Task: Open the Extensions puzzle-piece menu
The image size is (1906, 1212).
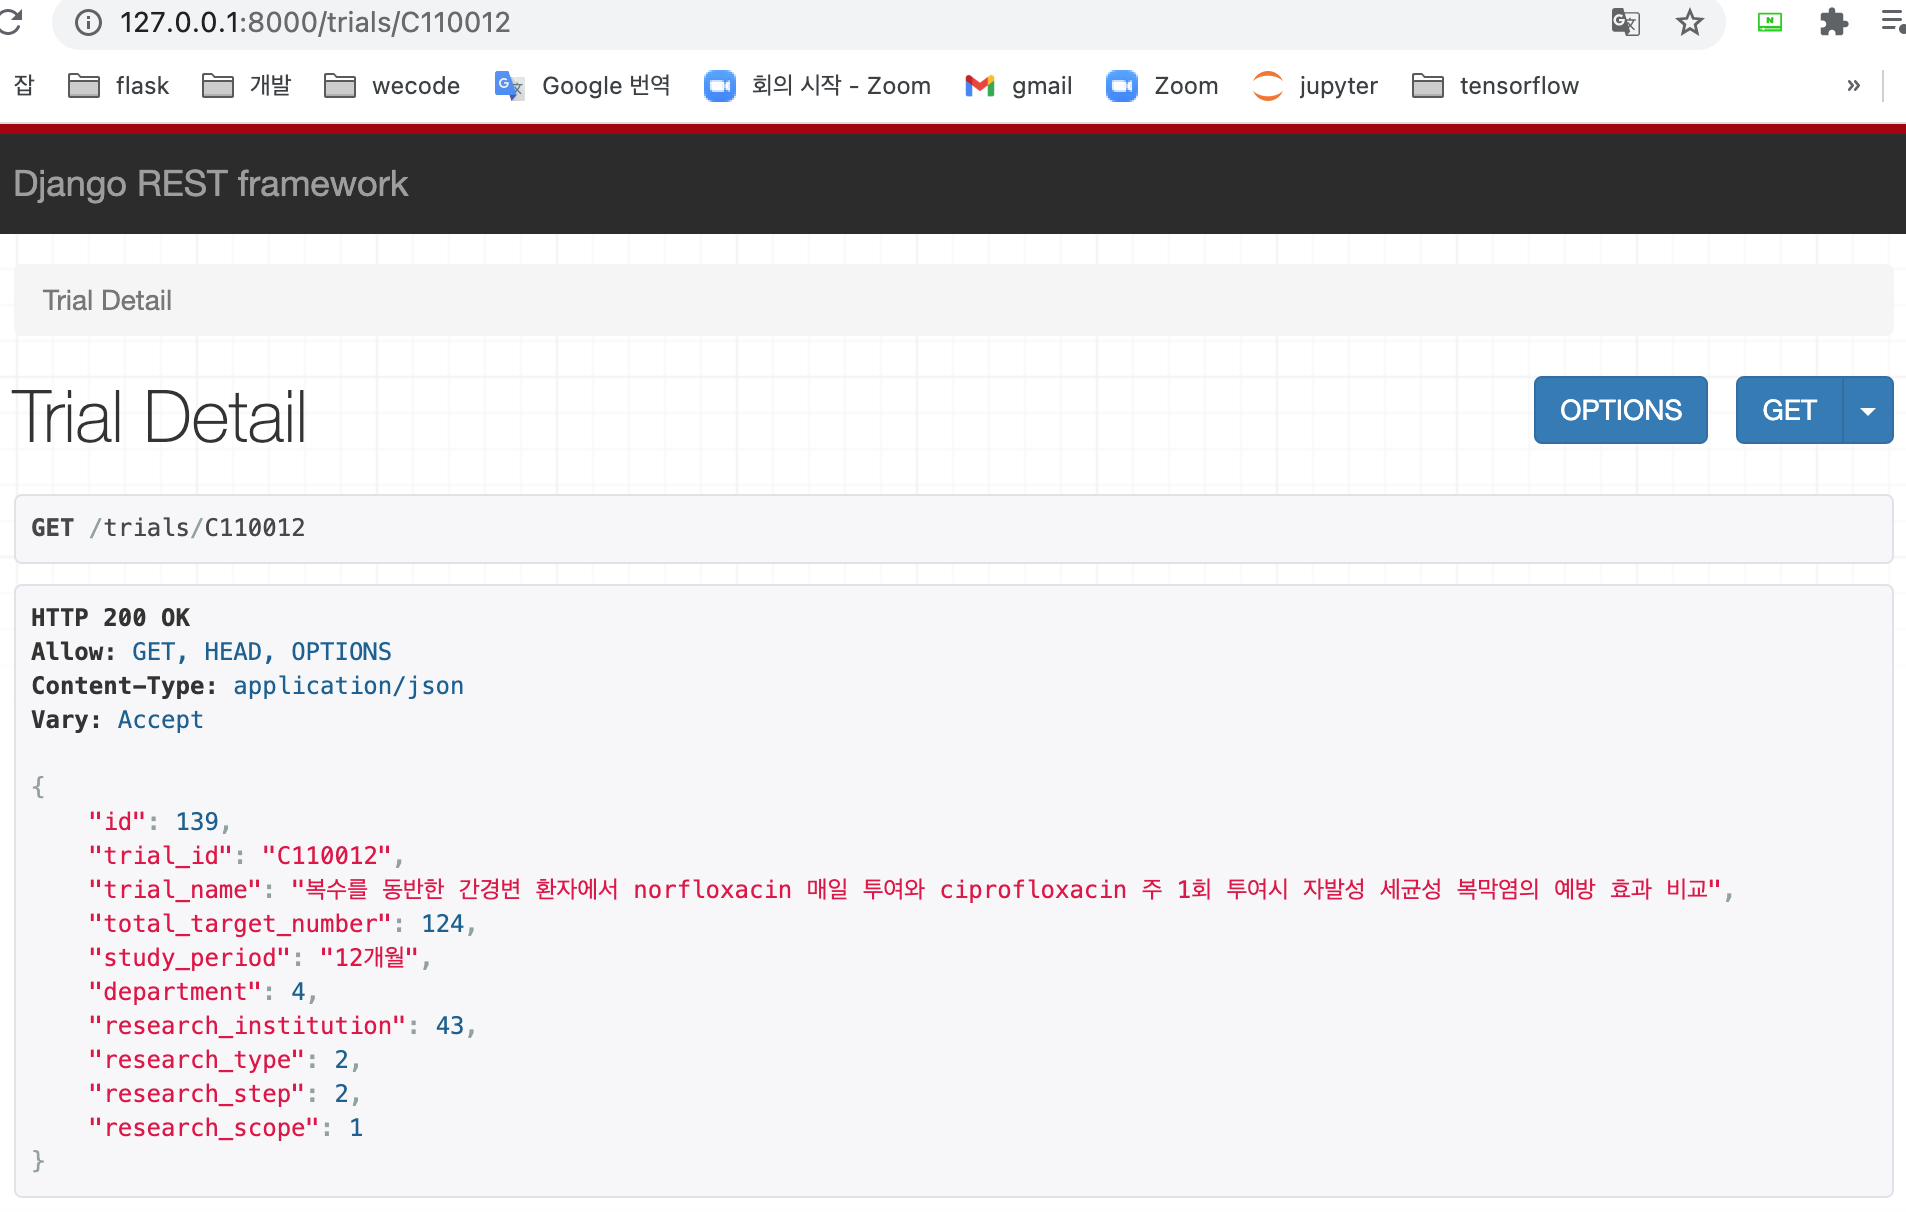Action: pos(1834,22)
